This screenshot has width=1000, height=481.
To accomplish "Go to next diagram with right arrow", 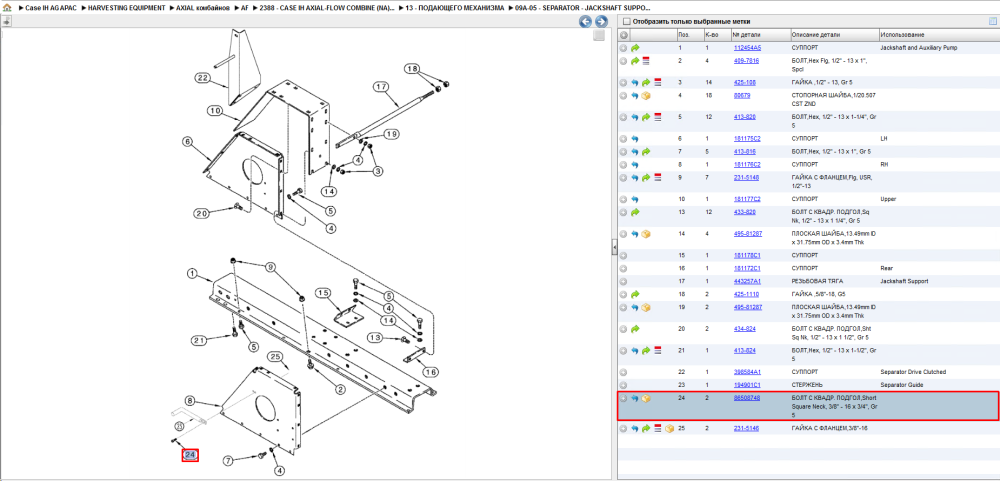I will pyautogui.click(x=600, y=22).
